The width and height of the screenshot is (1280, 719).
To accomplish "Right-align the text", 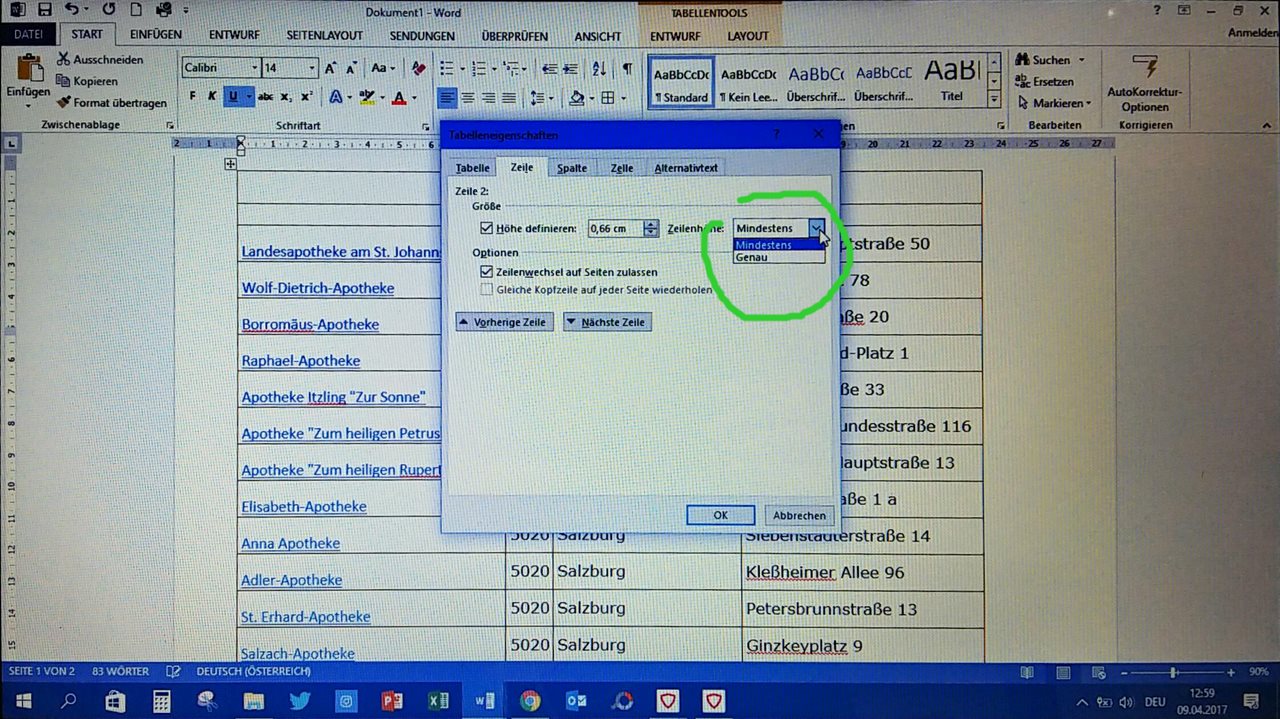I will click(x=489, y=97).
